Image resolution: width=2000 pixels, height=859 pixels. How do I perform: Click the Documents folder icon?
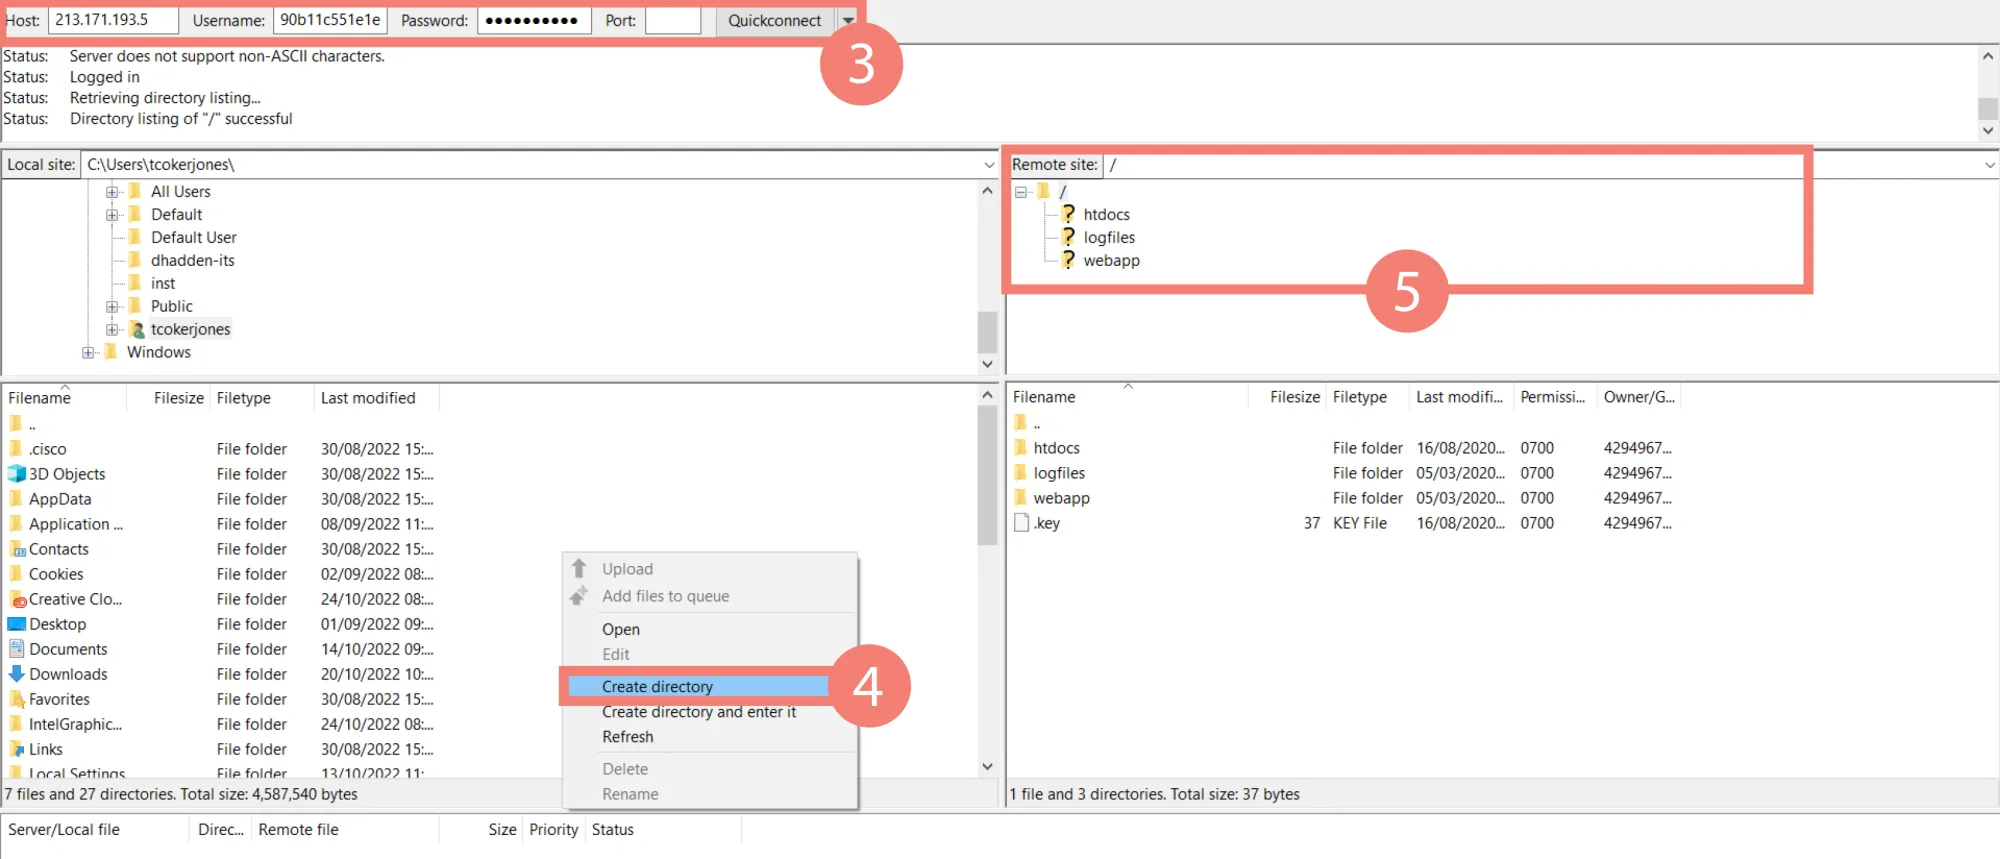(17, 648)
